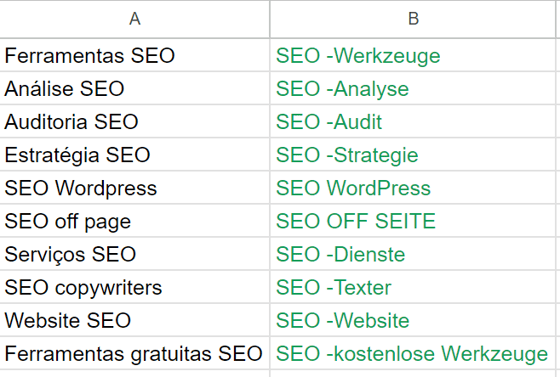560x377 pixels.
Task: Click the Auditoria SEO cell
Action: pyautogui.click(x=135, y=121)
